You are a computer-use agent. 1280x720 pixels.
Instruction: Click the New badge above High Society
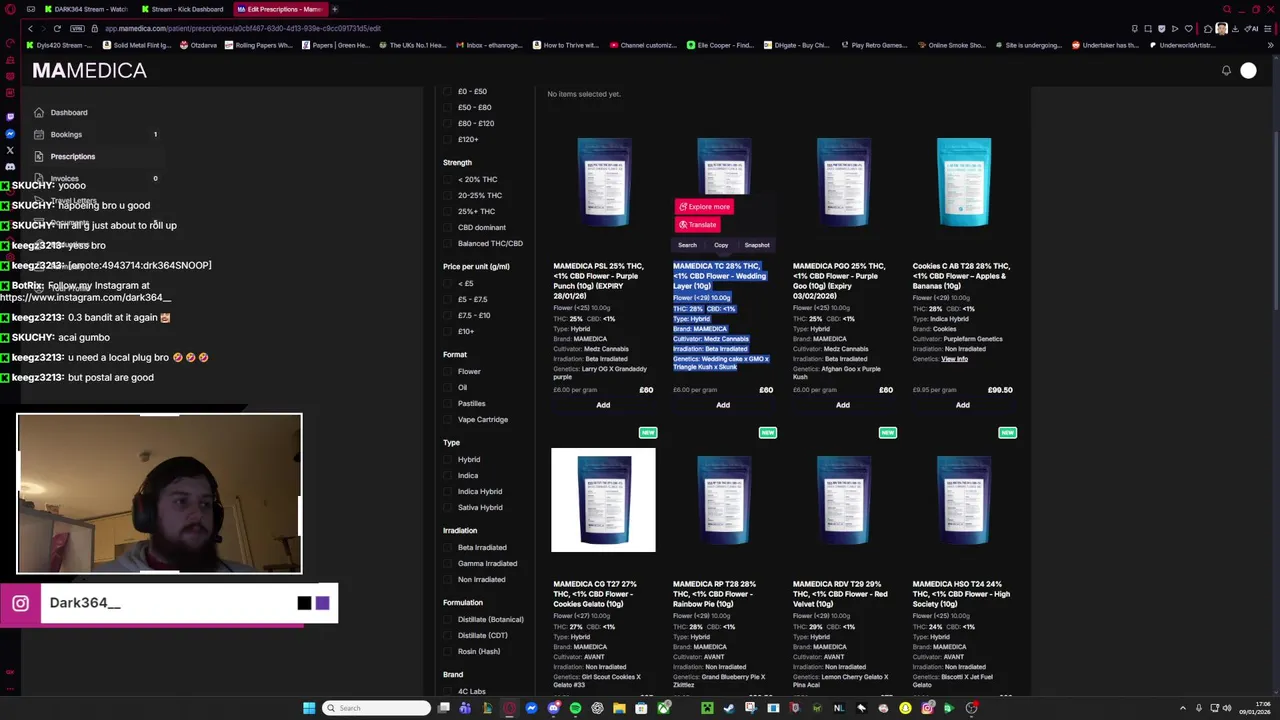coord(1007,433)
